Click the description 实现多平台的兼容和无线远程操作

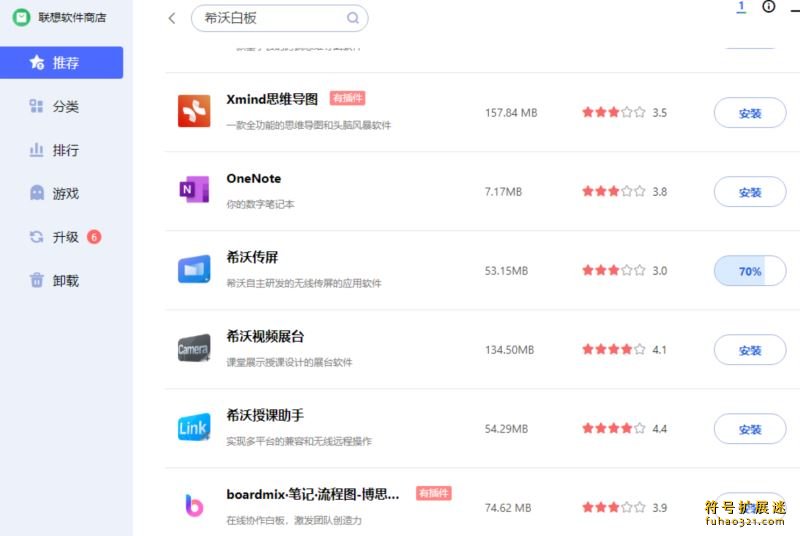point(299,441)
